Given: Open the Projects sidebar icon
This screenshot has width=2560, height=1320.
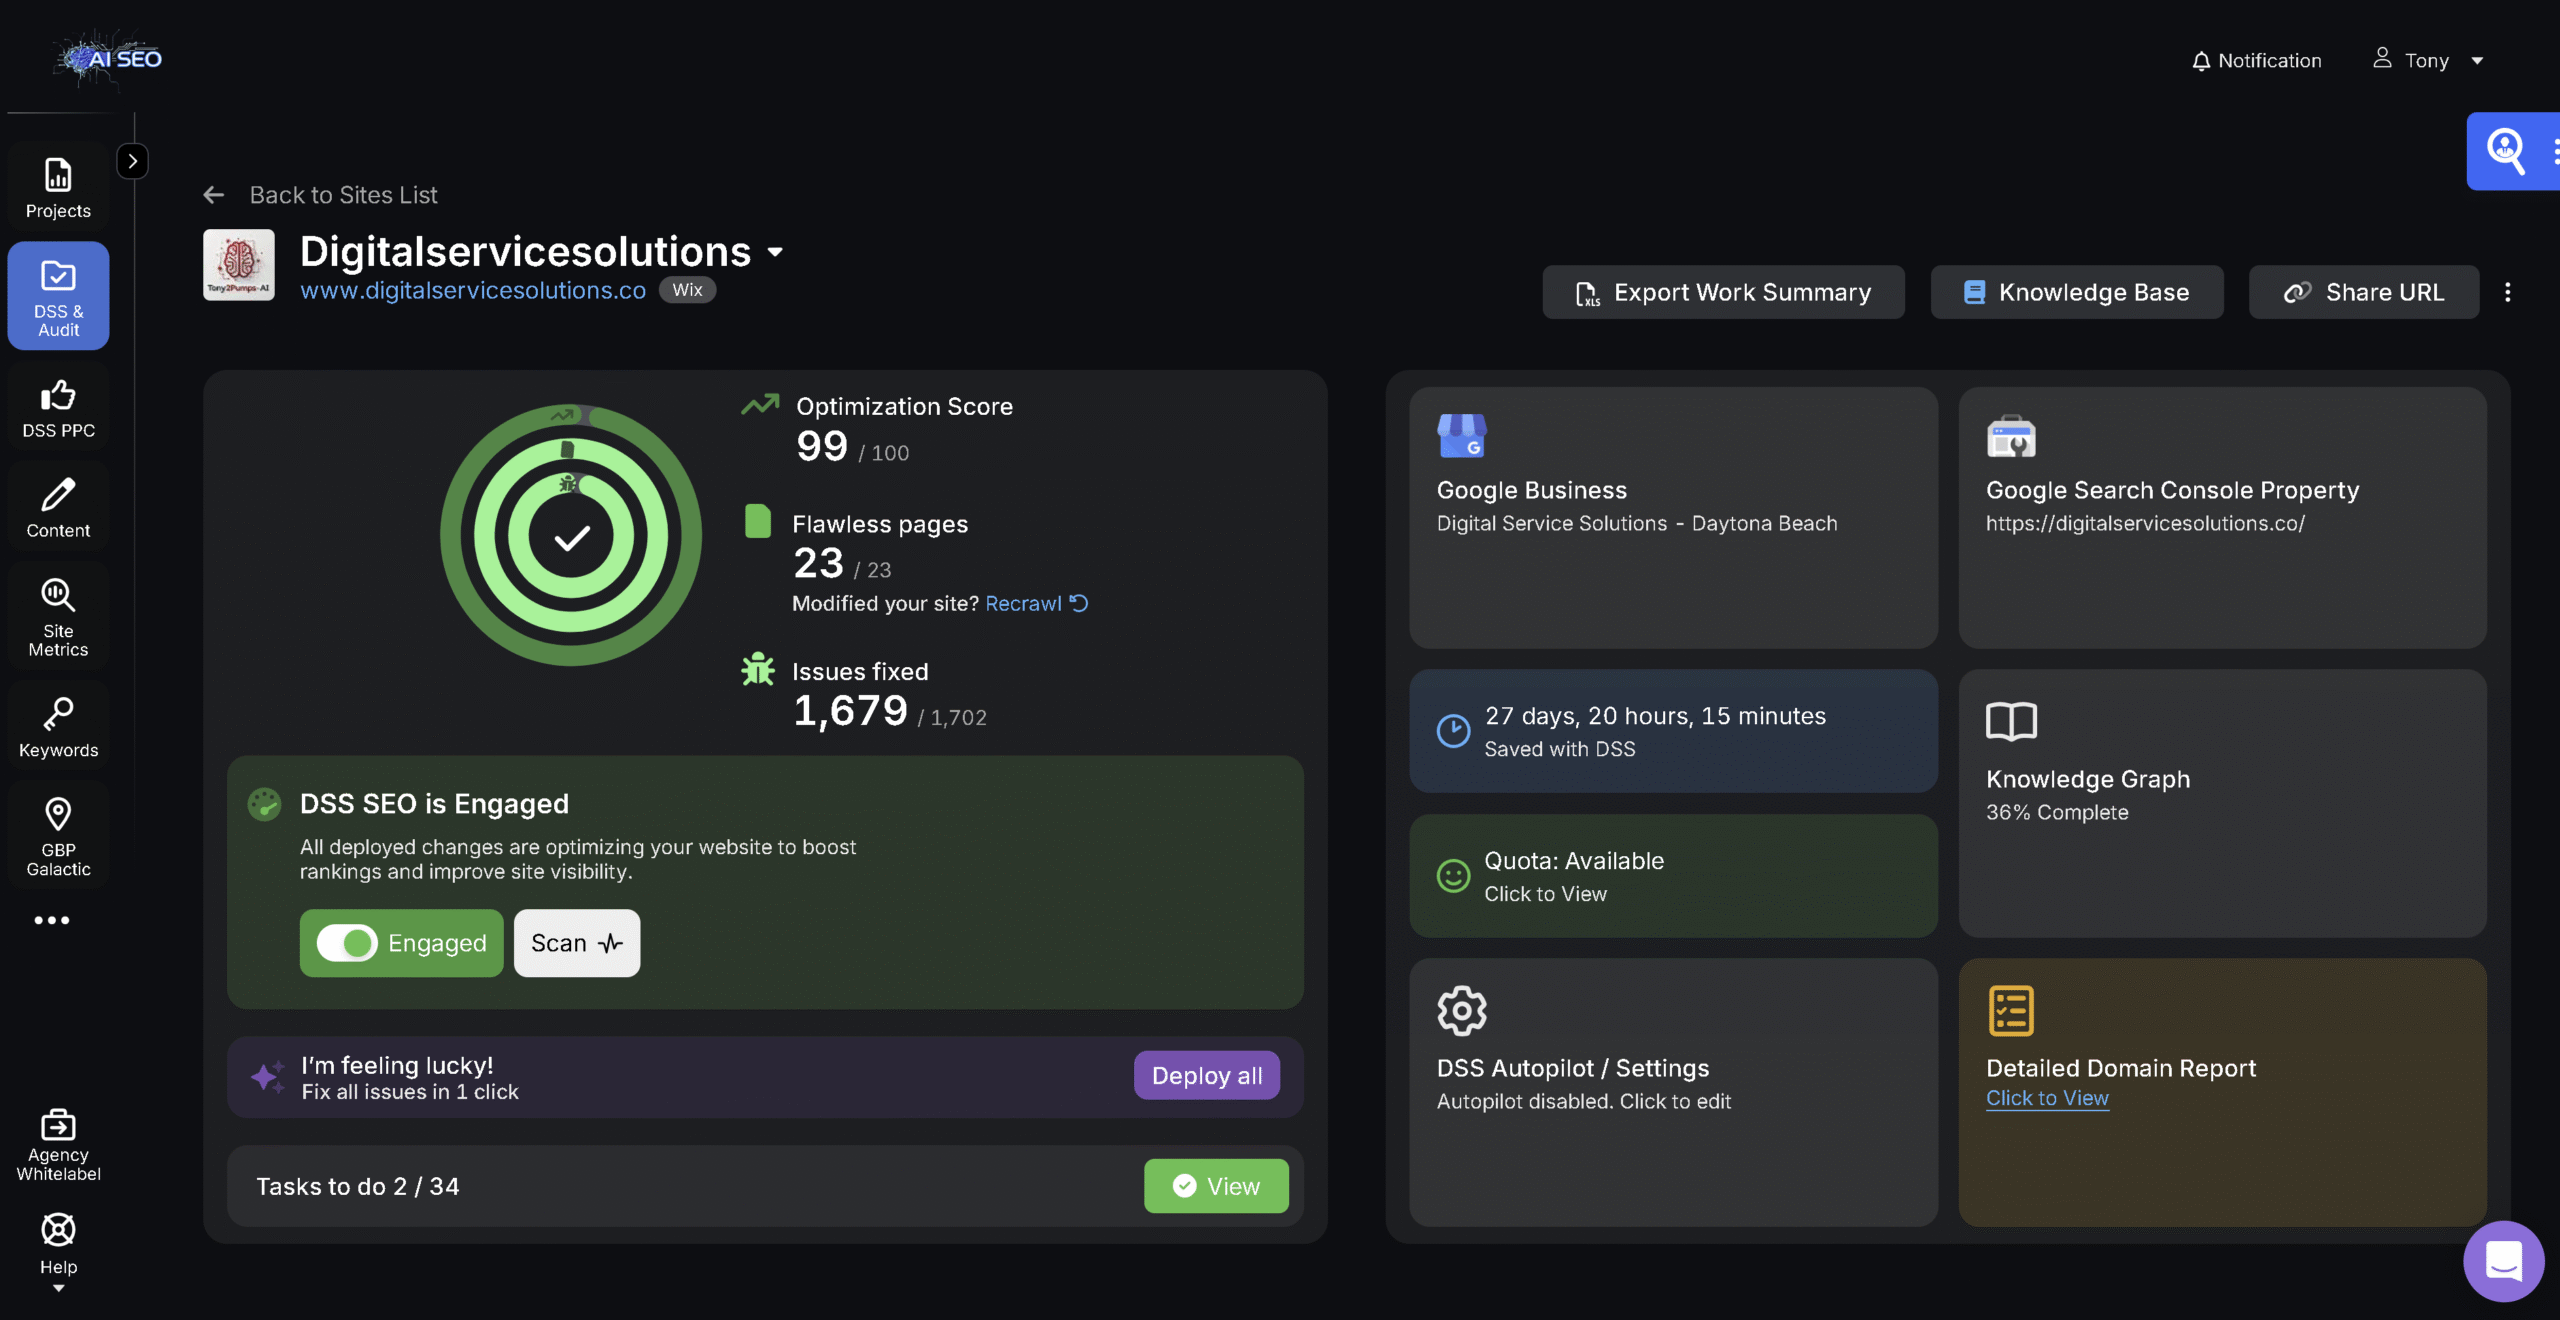Looking at the screenshot, I should pyautogui.click(x=58, y=176).
